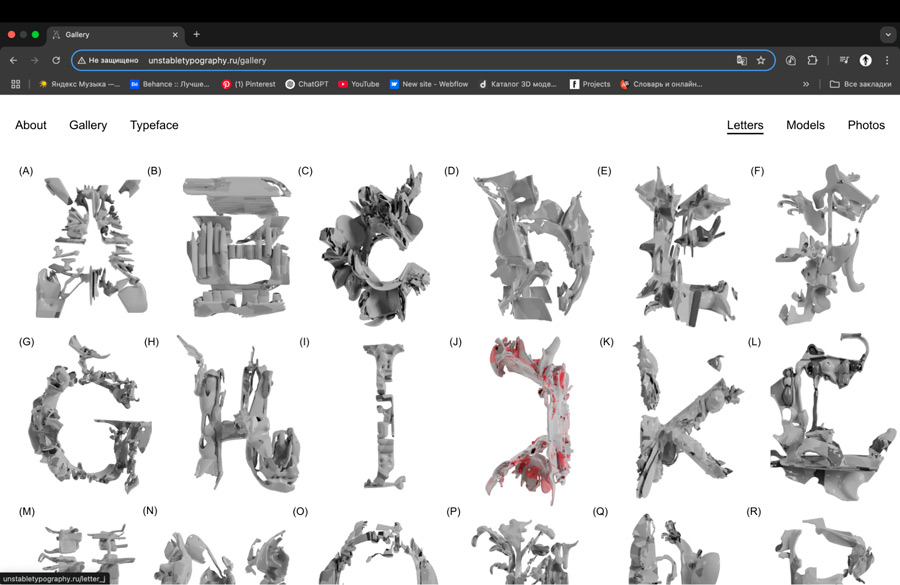The image size is (900, 585).
Task: Open the letter F artwork
Action: coord(828,245)
